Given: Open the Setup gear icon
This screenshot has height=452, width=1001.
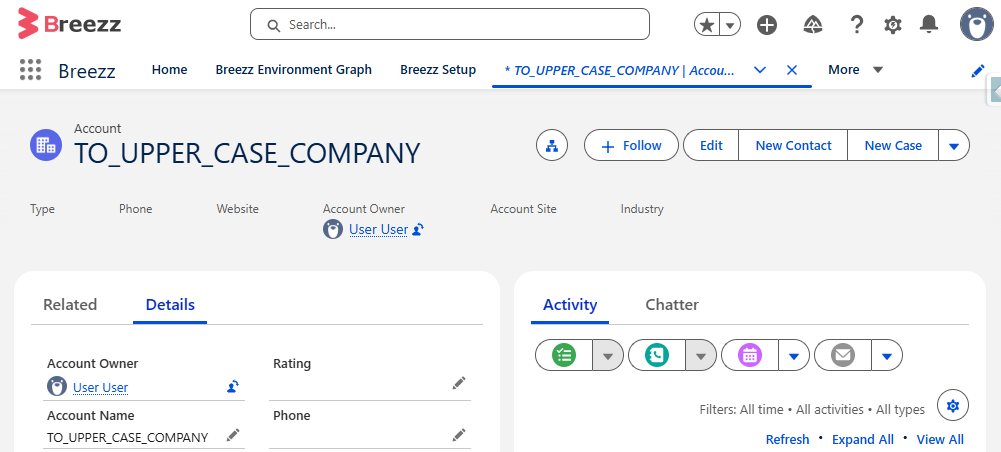Looking at the screenshot, I should click(x=892, y=25).
